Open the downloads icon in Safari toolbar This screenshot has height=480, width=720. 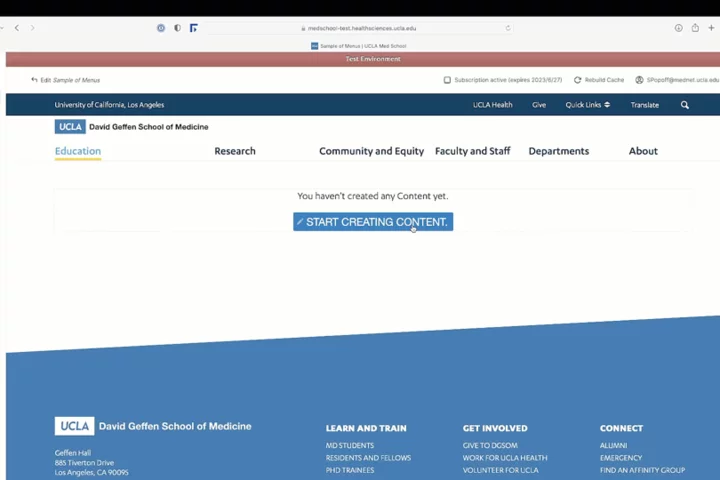pos(679,28)
